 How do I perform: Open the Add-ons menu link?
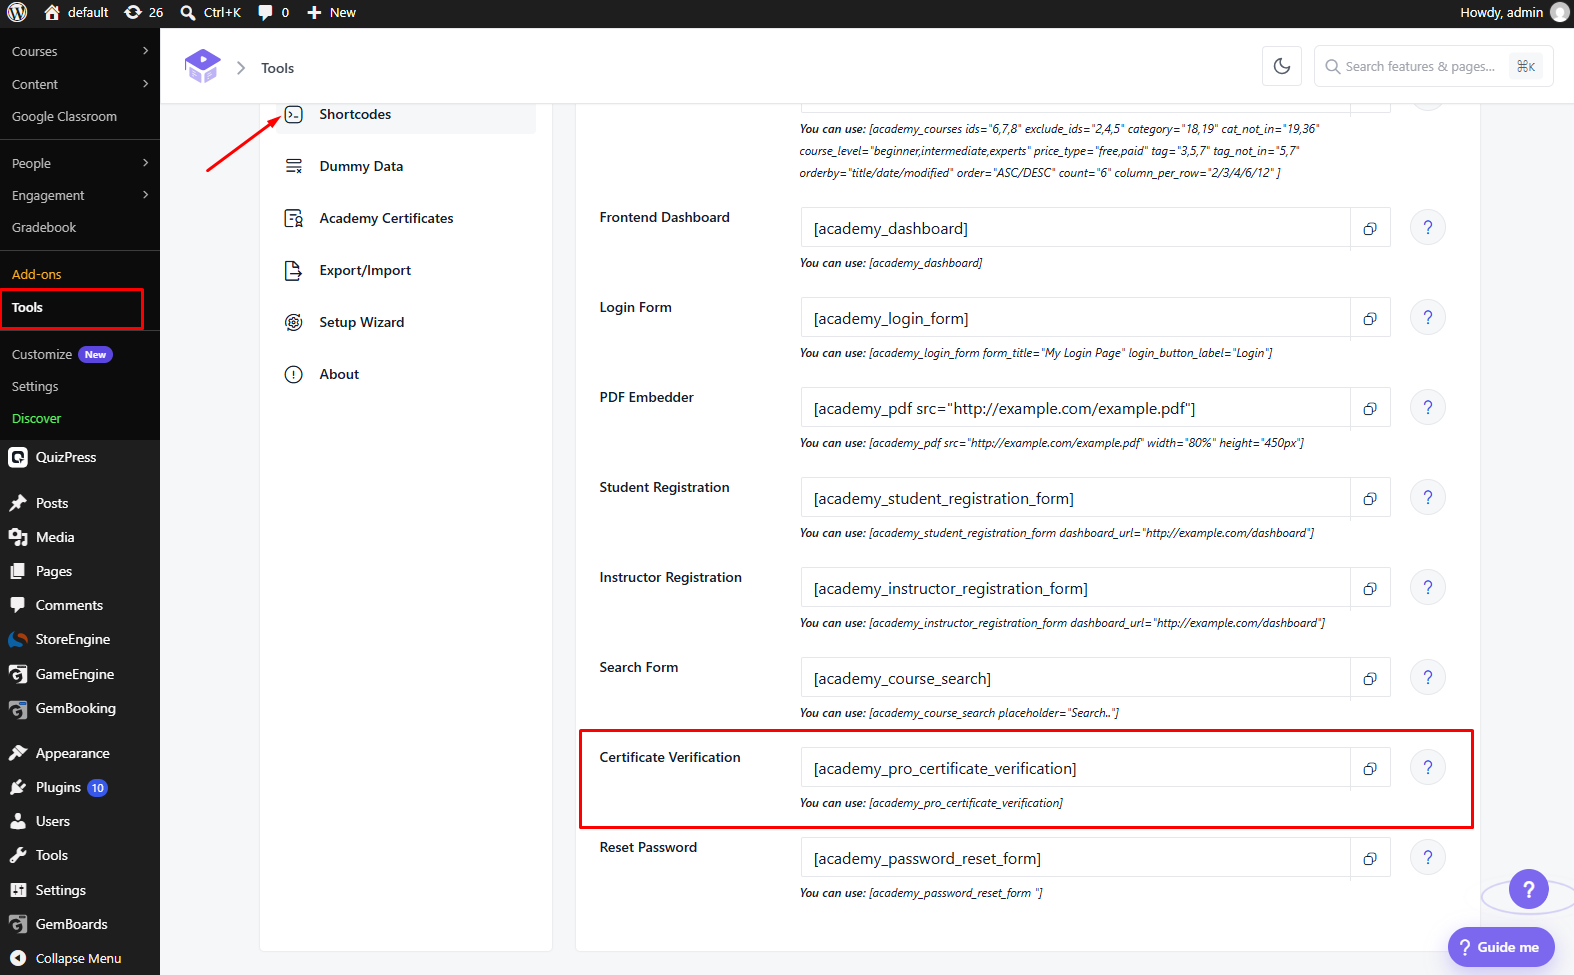[37, 274]
